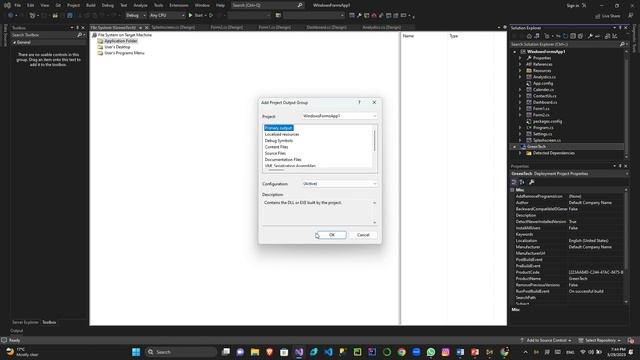Select Dashboard.cs in Solution Explorer
Viewport: 640px width, 360px height.
pos(545,102)
